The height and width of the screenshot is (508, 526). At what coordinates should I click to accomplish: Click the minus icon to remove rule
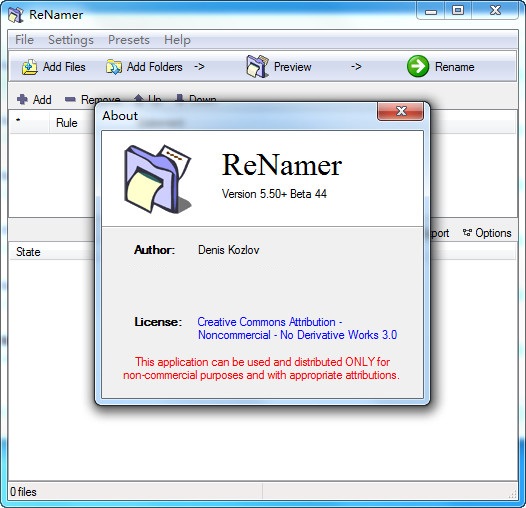70,99
